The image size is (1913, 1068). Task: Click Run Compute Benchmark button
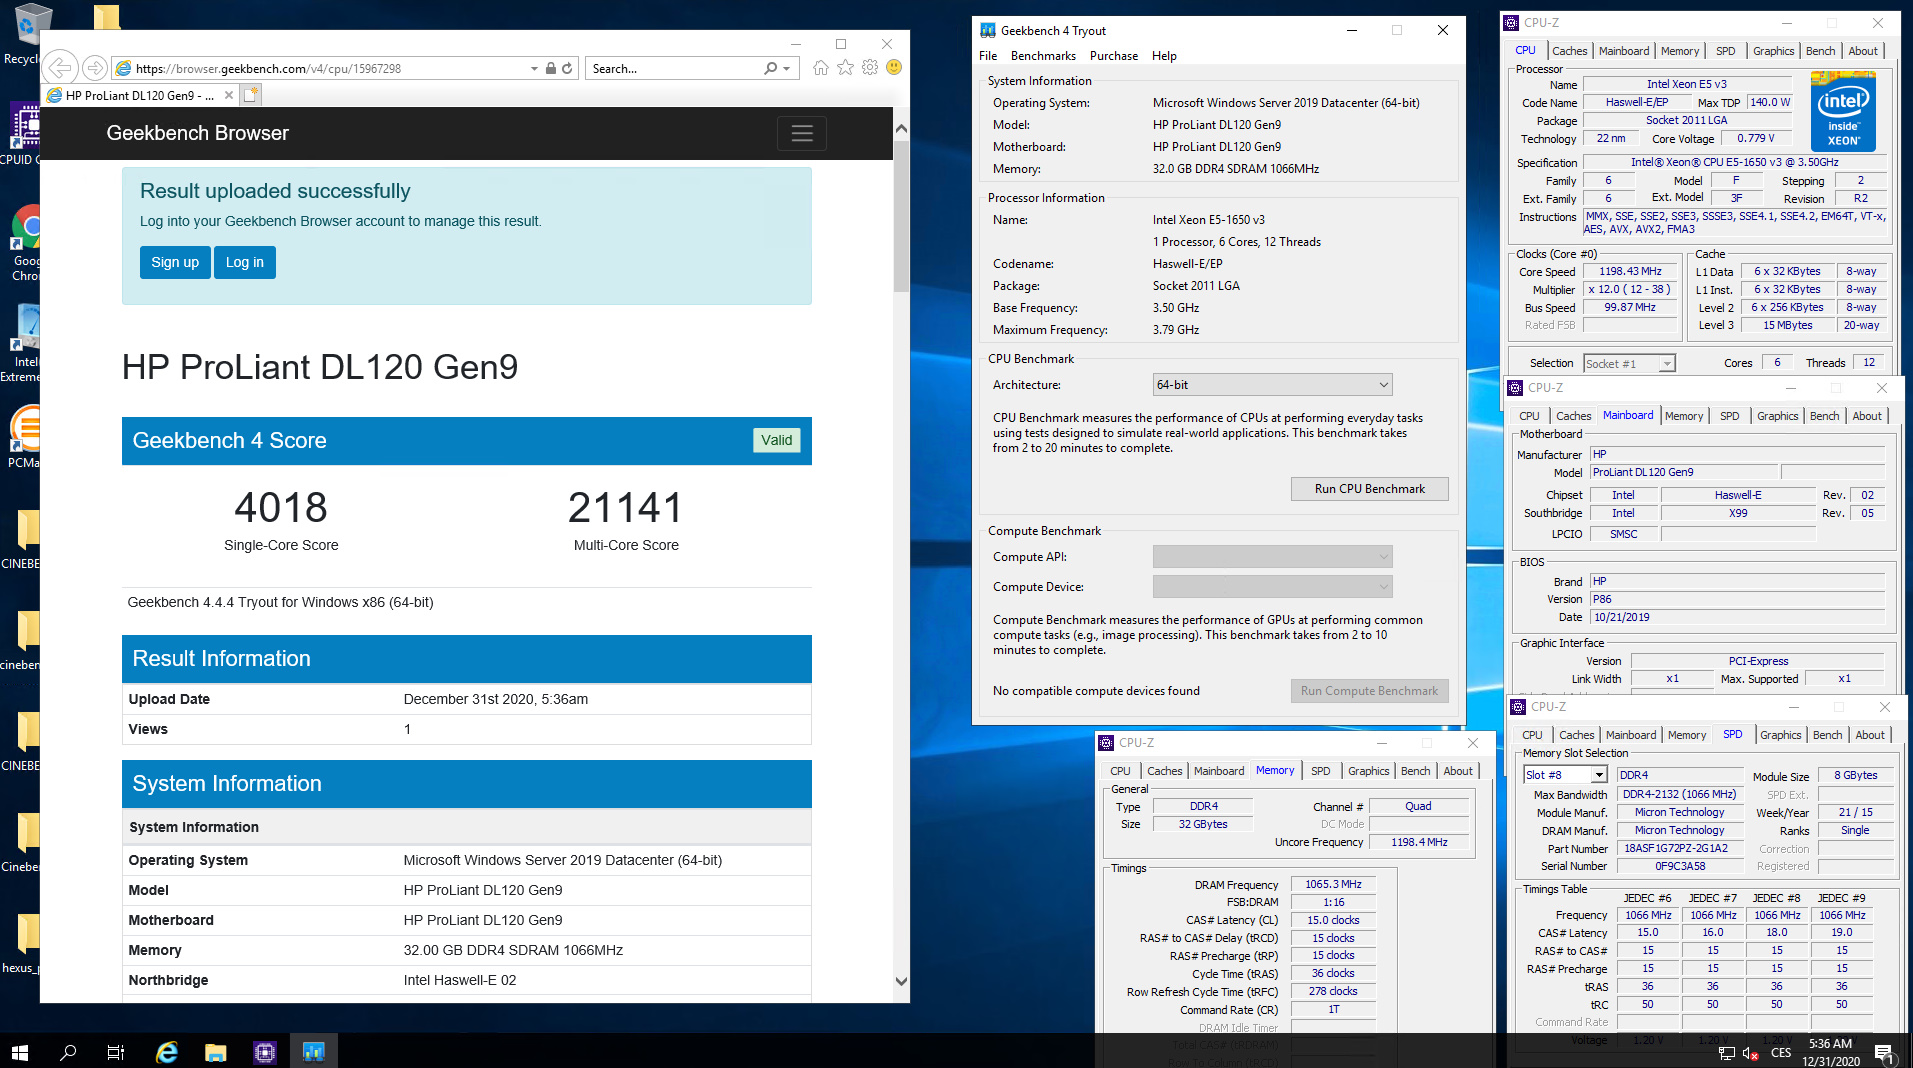[x=1369, y=691]
